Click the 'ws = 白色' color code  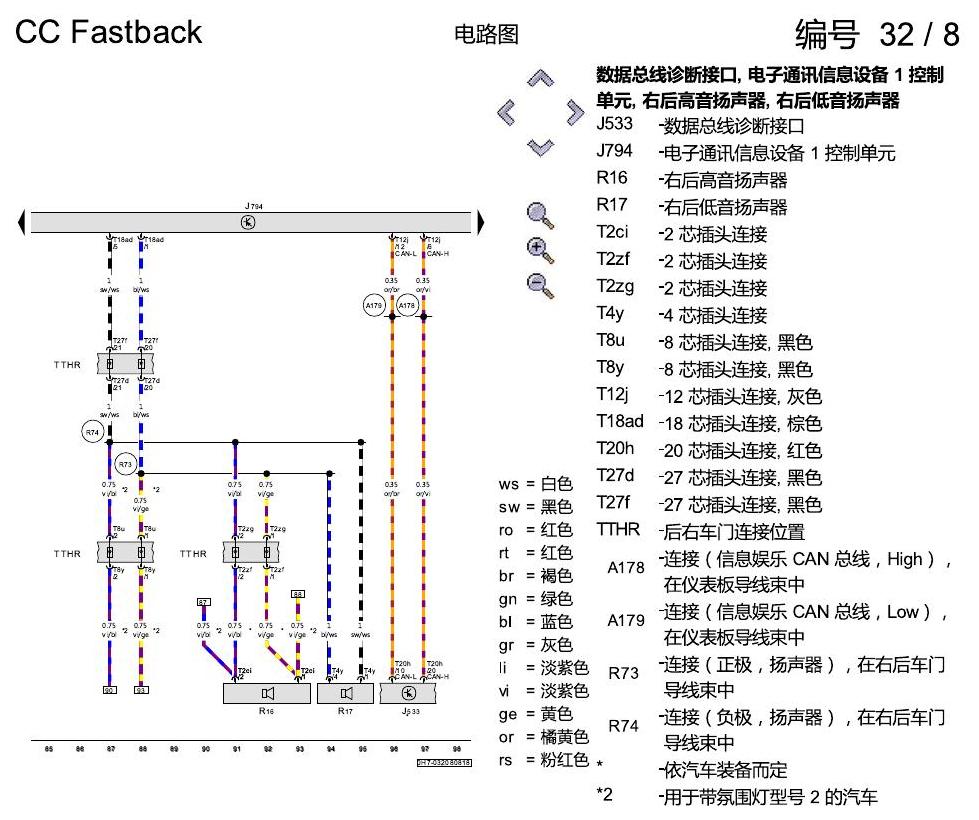click(x=536, y=484)
